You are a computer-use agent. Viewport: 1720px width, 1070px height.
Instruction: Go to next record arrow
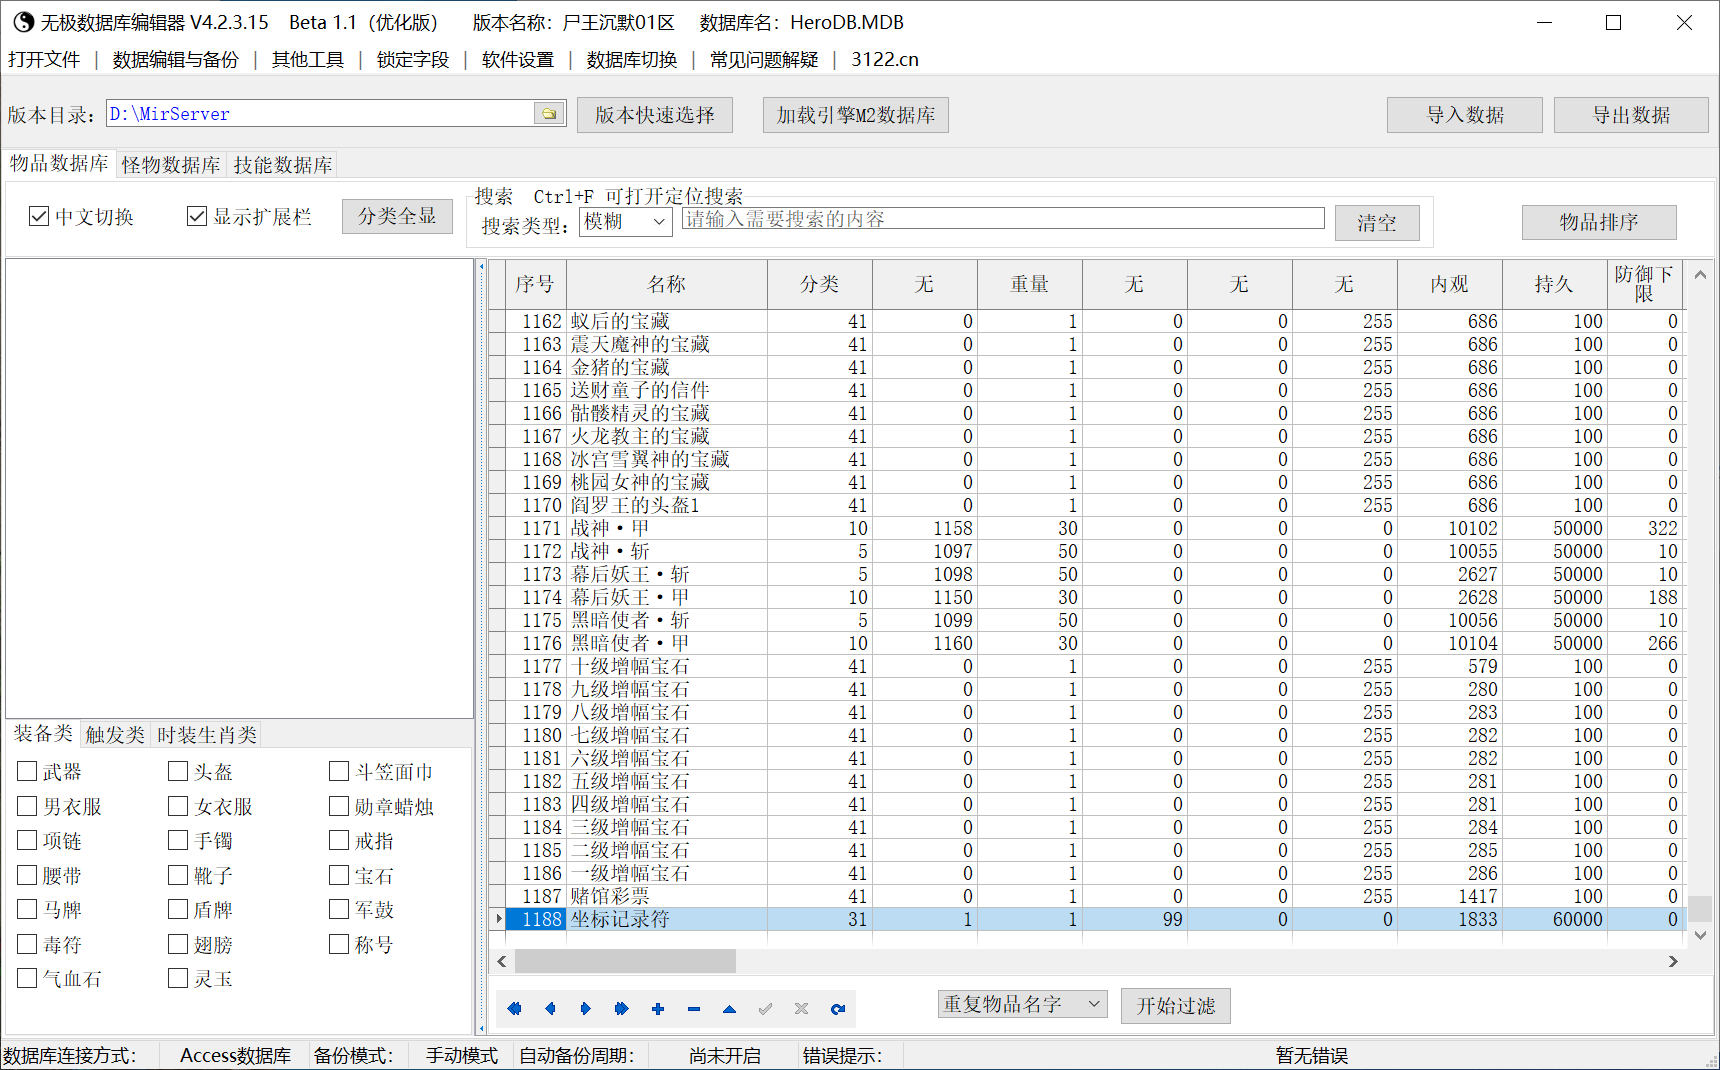586,1009
